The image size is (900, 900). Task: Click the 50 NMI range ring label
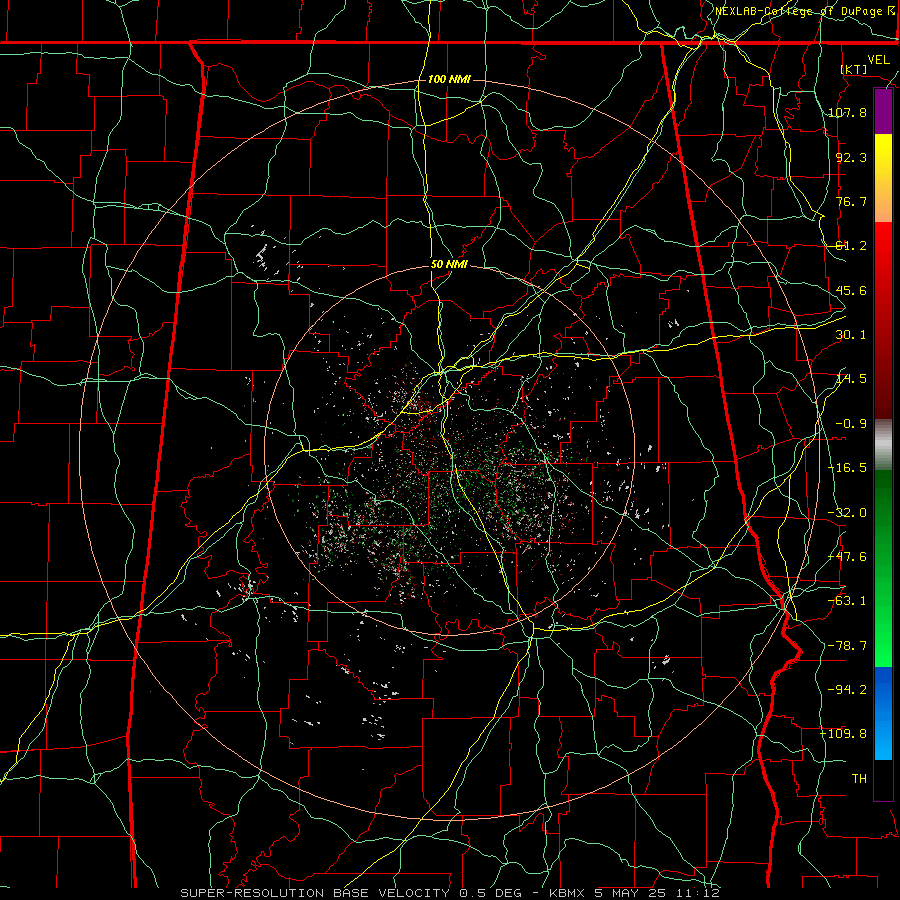449,265
